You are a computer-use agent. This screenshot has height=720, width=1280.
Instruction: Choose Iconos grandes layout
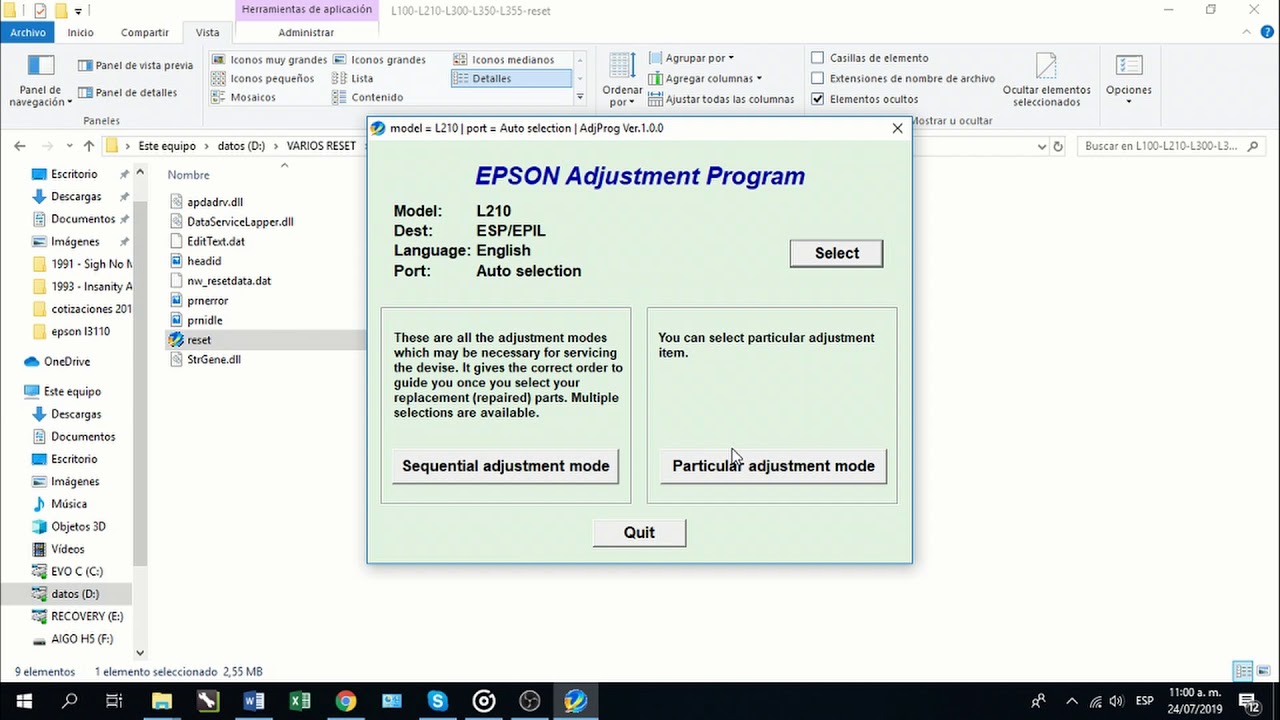[378, 60]
